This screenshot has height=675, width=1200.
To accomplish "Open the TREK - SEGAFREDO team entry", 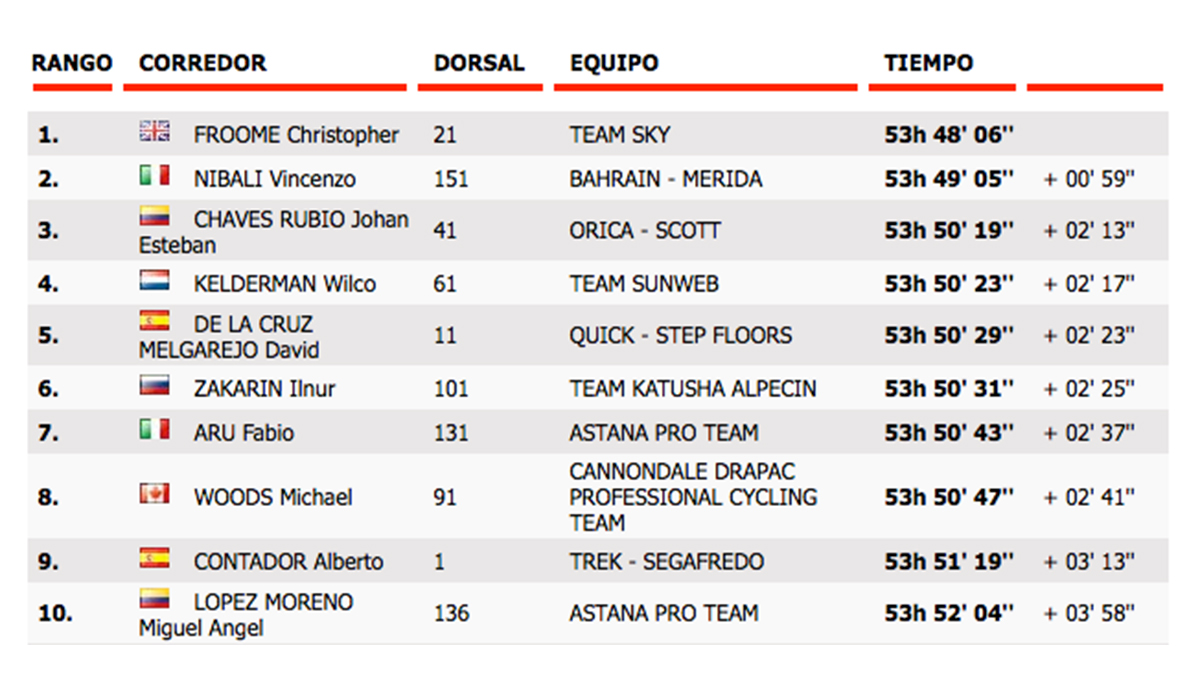I will pos(667,562).
